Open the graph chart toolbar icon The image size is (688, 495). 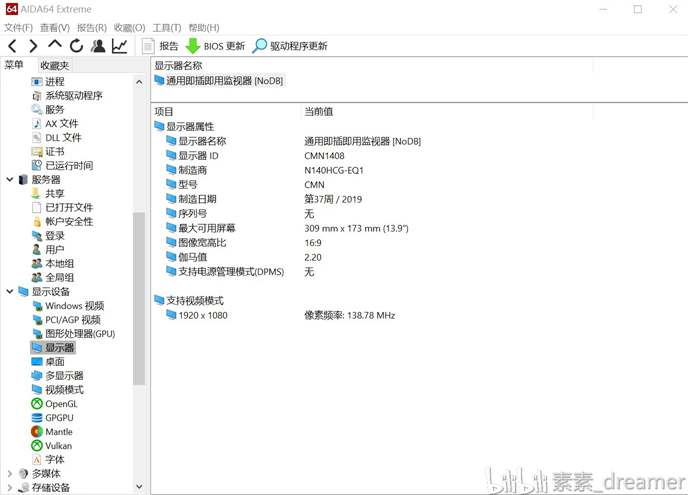119,46
